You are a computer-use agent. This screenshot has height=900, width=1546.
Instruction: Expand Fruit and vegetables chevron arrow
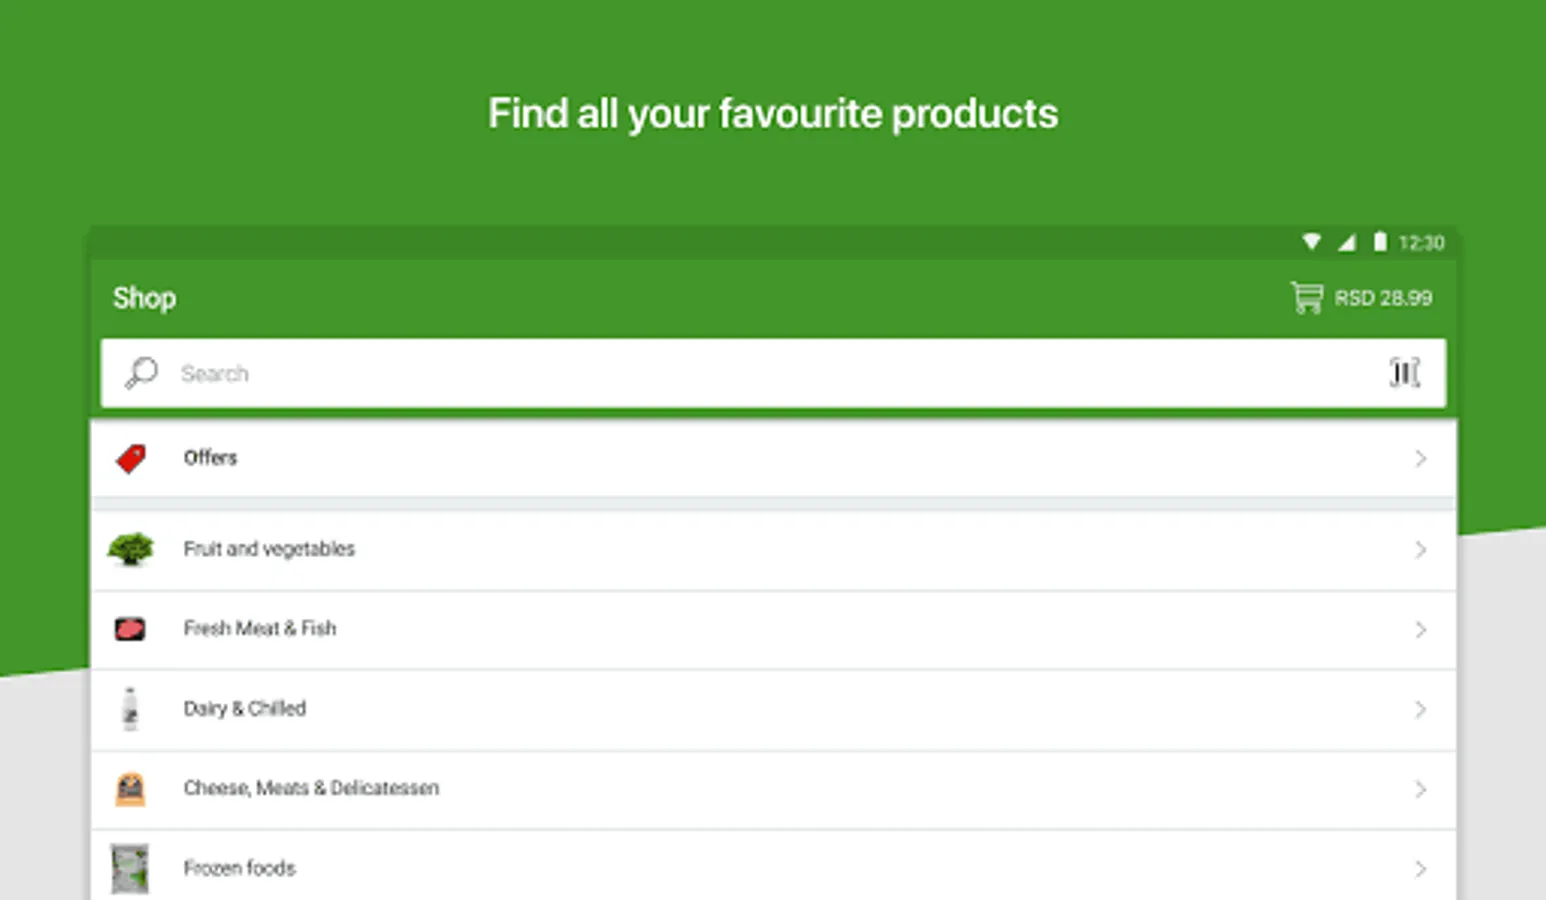[1420, 549]
